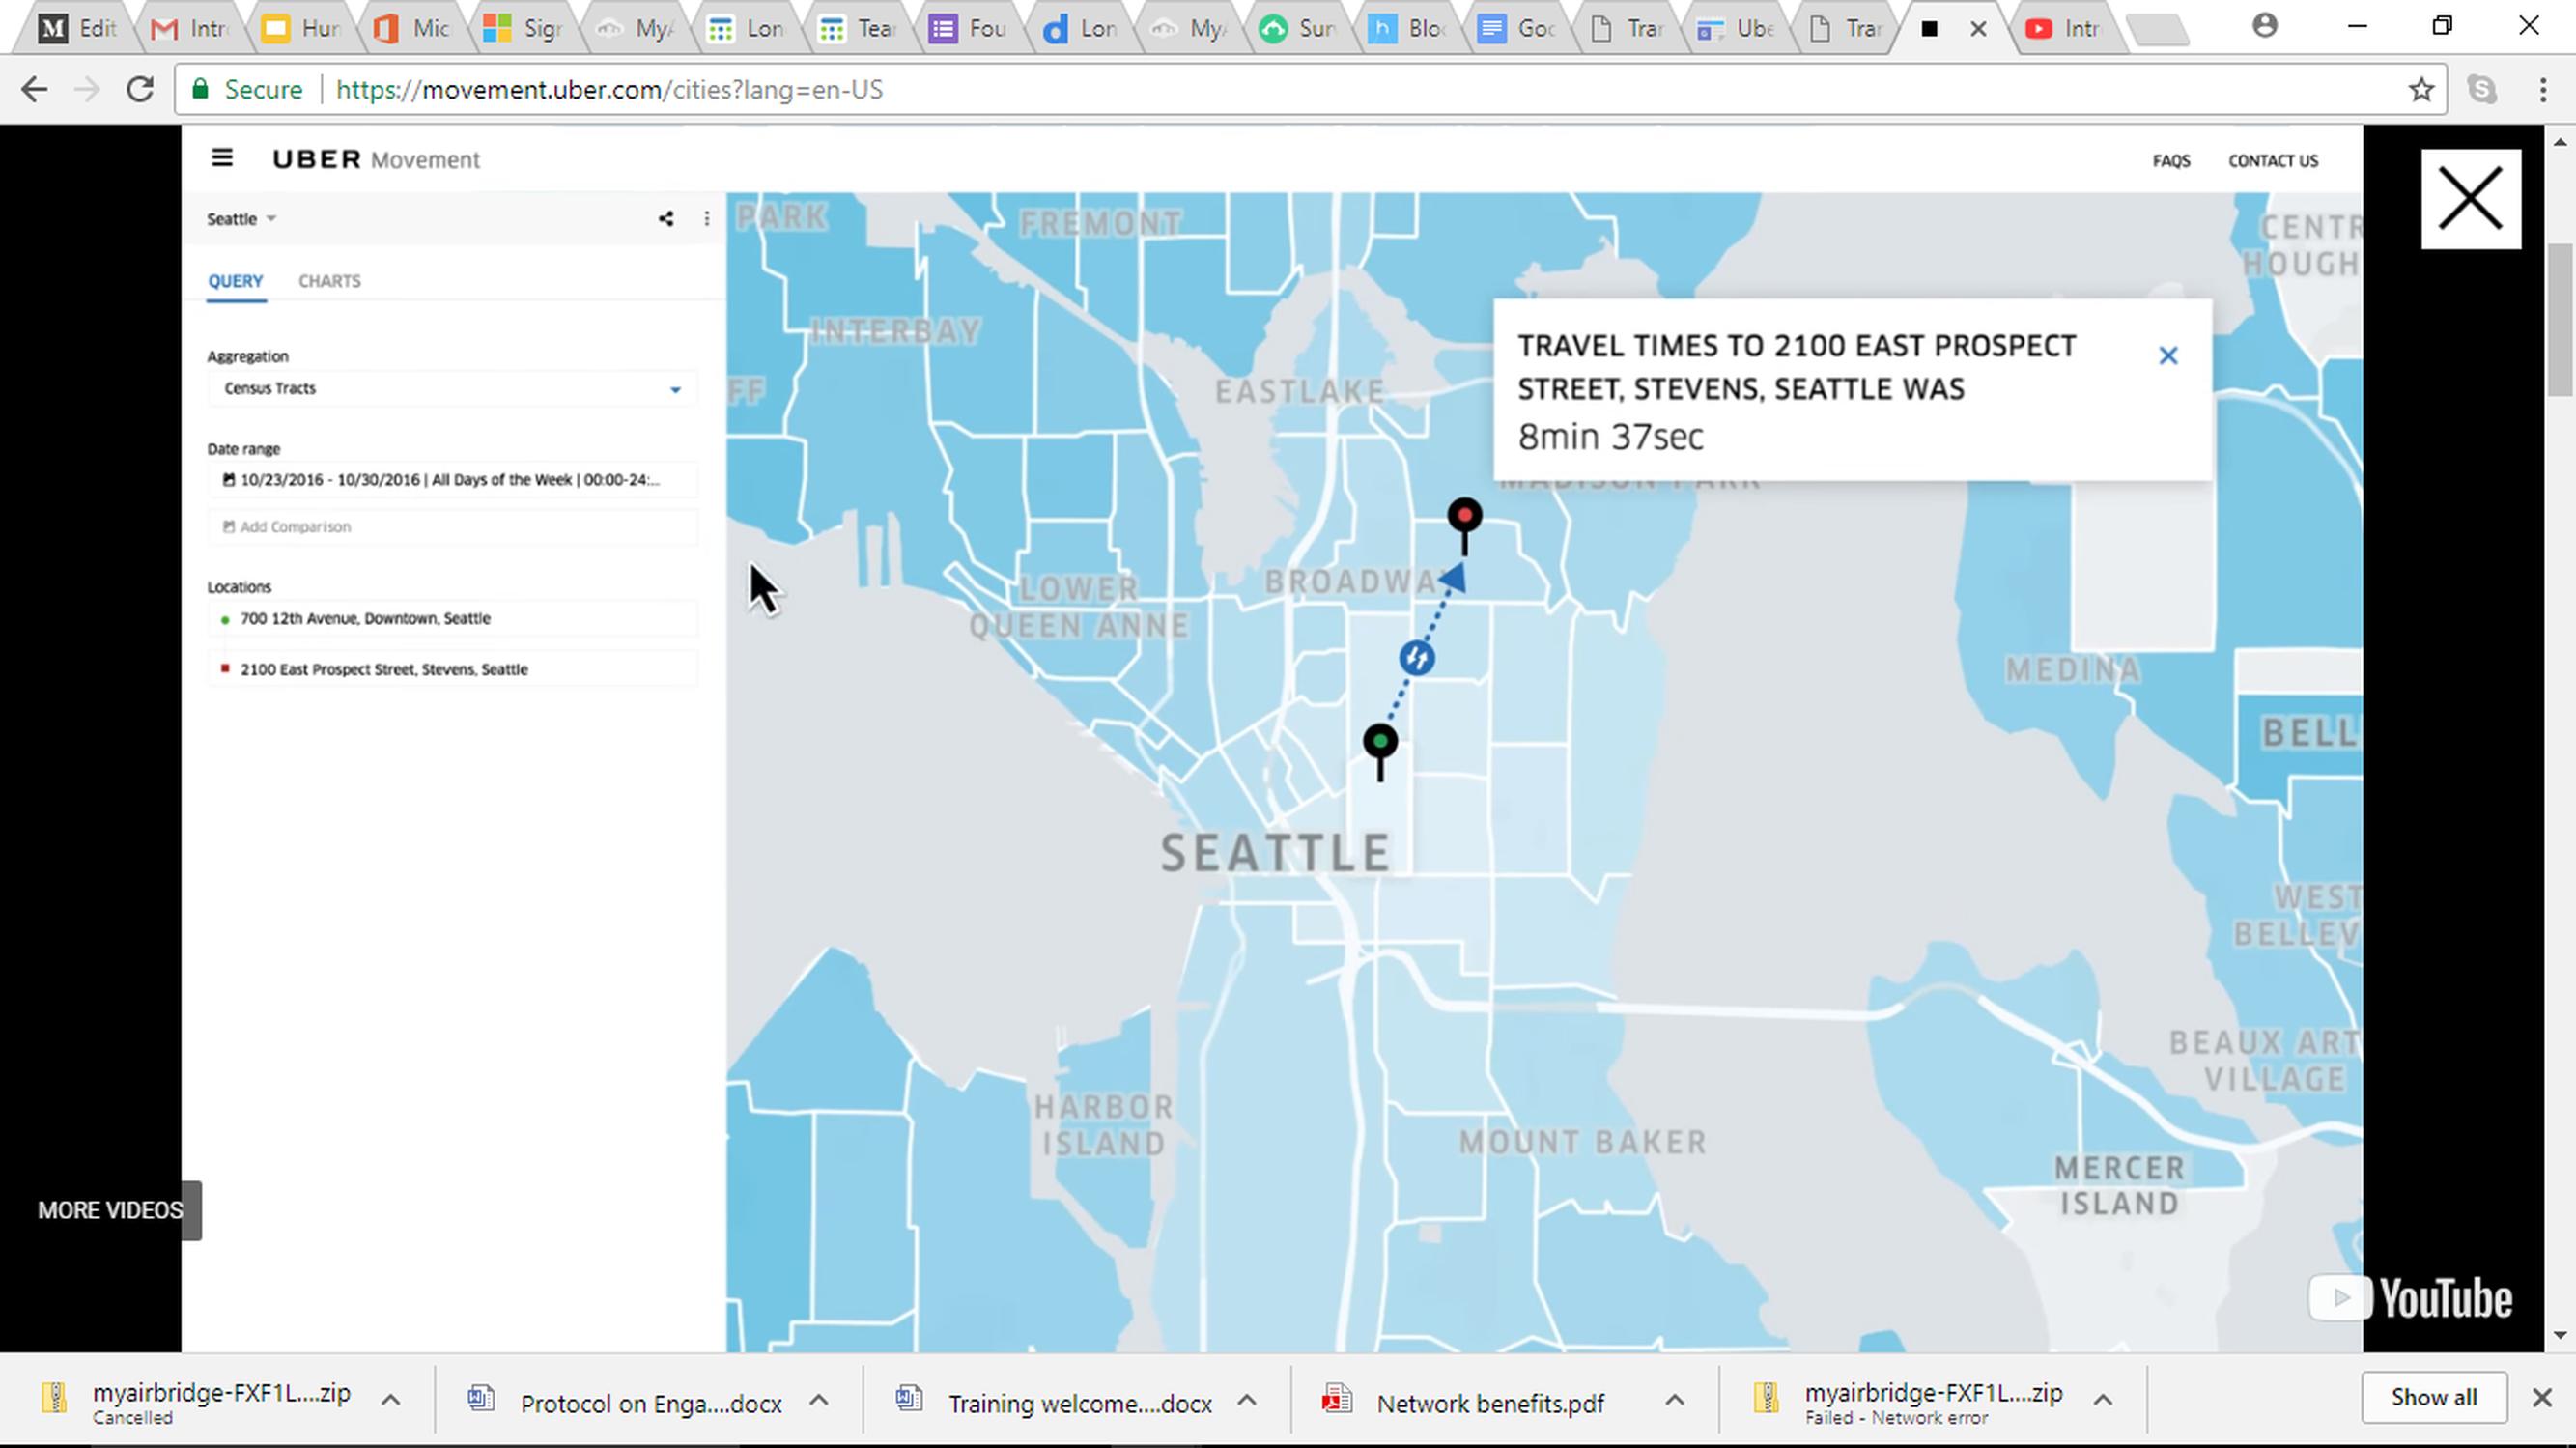The width and height of the screenshot is (2576, 1448).
Task: Click the share icon in Seattle panel
Action: point(666,218)
